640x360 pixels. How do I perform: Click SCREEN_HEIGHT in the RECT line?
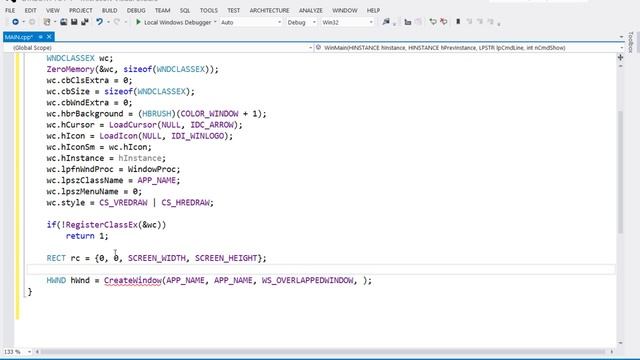click(226, 258)
